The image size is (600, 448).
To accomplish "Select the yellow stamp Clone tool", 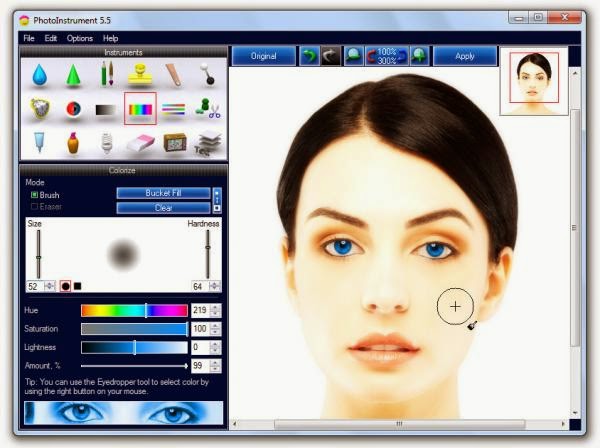I will pyautogui.click(x=140, y=74).
